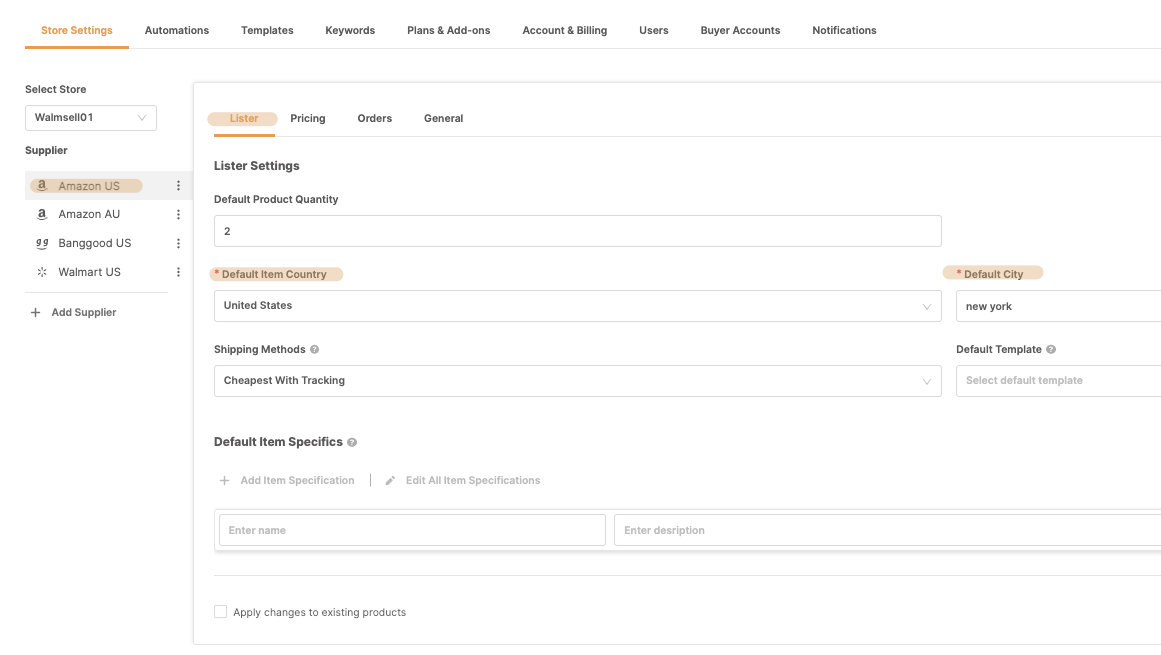Show help tooltip for Shipping Methods
The height and width of the screenshot is (655, 1161).
pos(315,349)
